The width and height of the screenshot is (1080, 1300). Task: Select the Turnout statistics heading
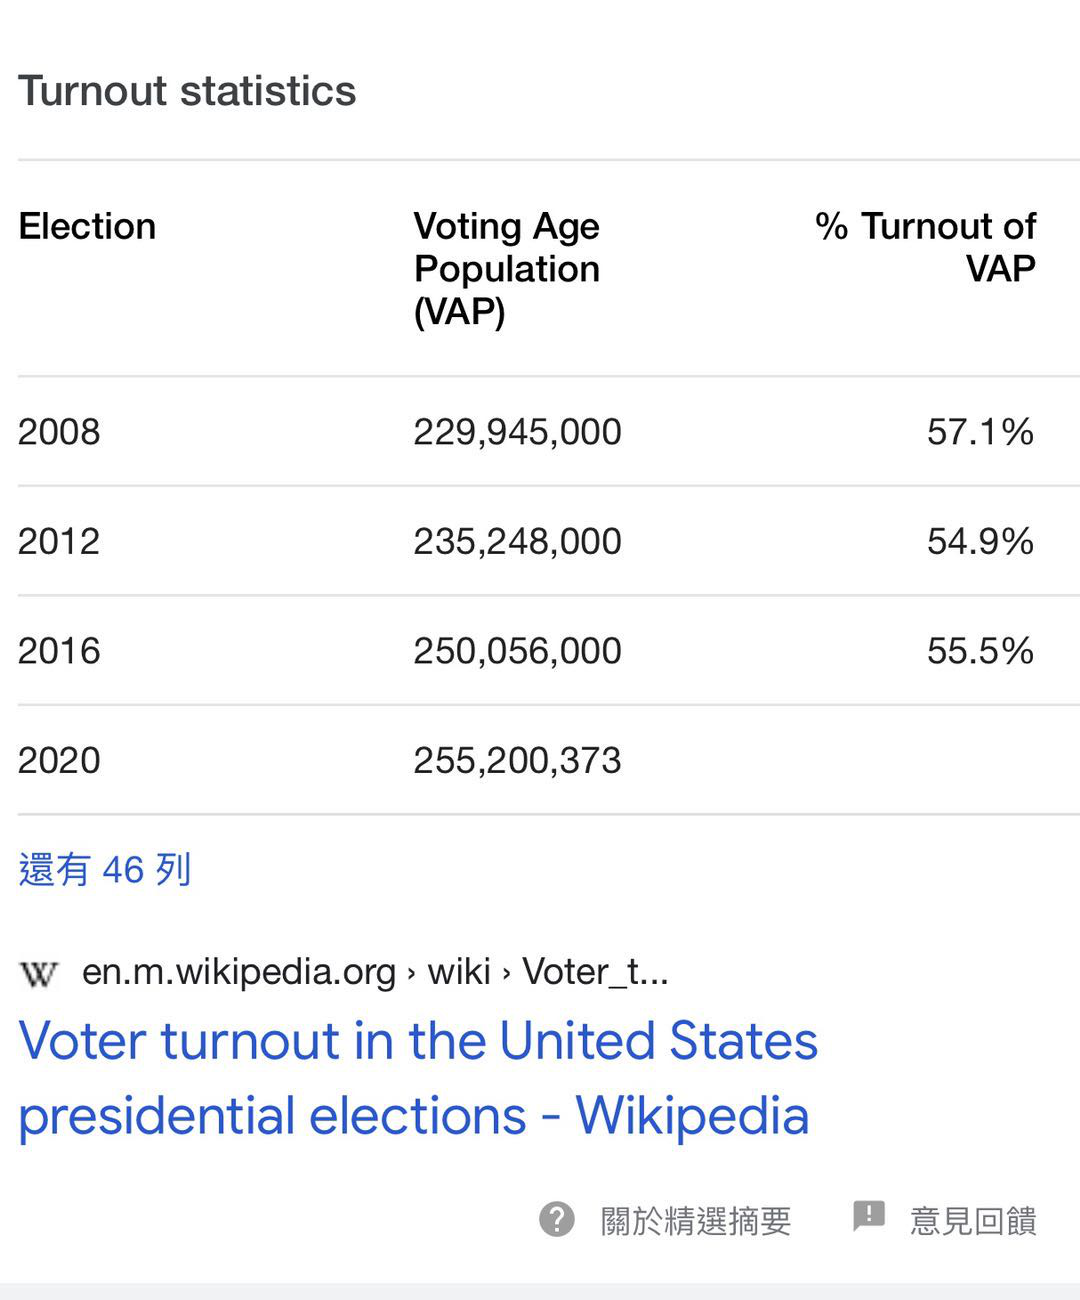tap(187, 91)
